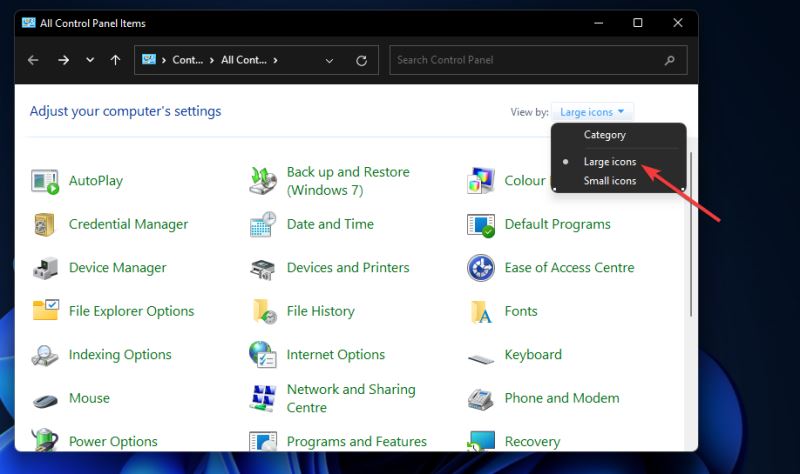Click the Mouse icon

[x=46, y=399]
